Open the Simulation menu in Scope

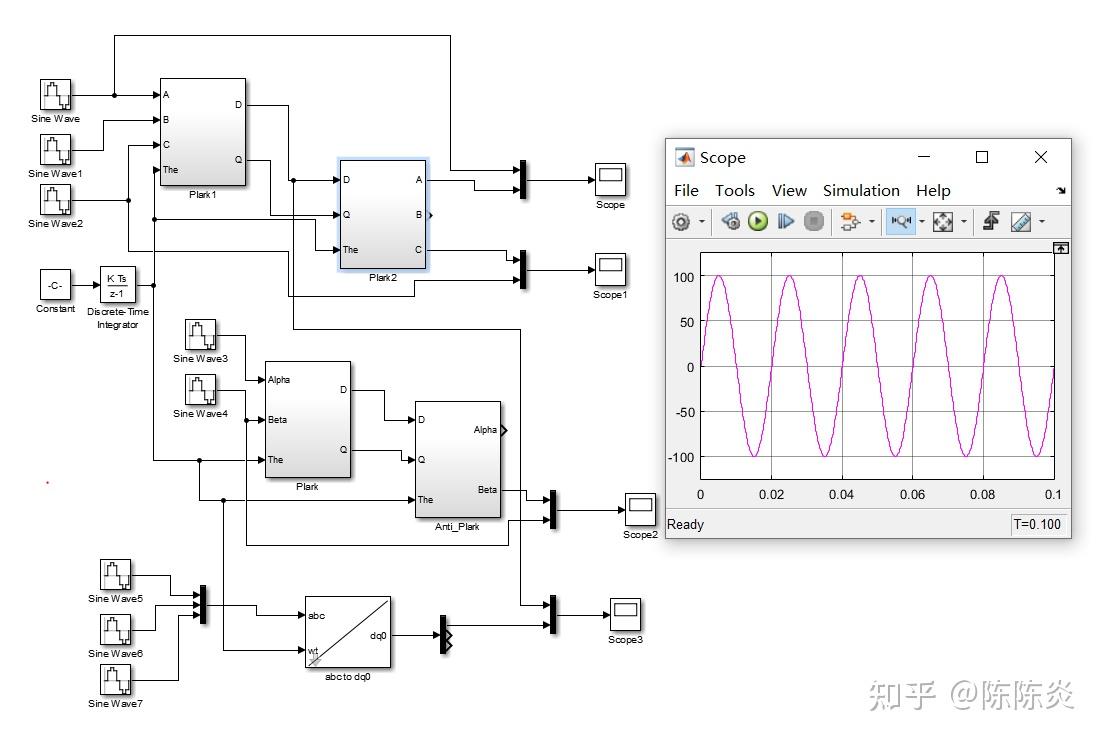(861, 191)
